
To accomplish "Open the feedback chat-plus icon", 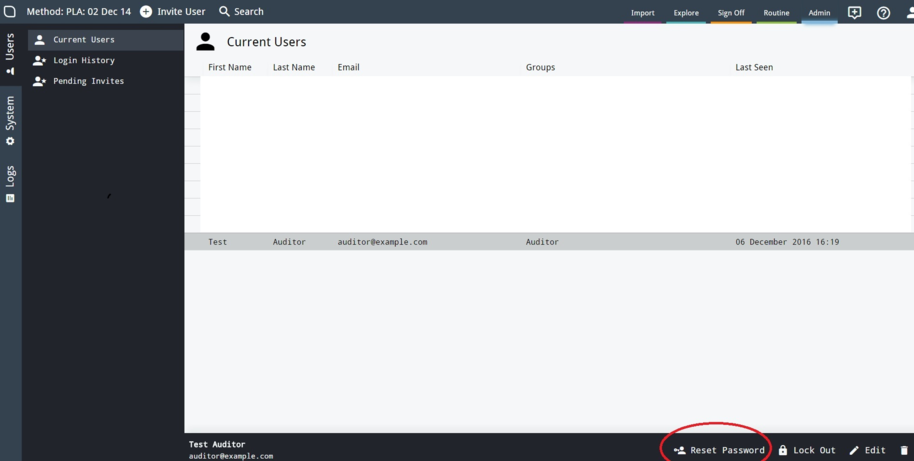I will pyautogui.click(x=854, y=13).
